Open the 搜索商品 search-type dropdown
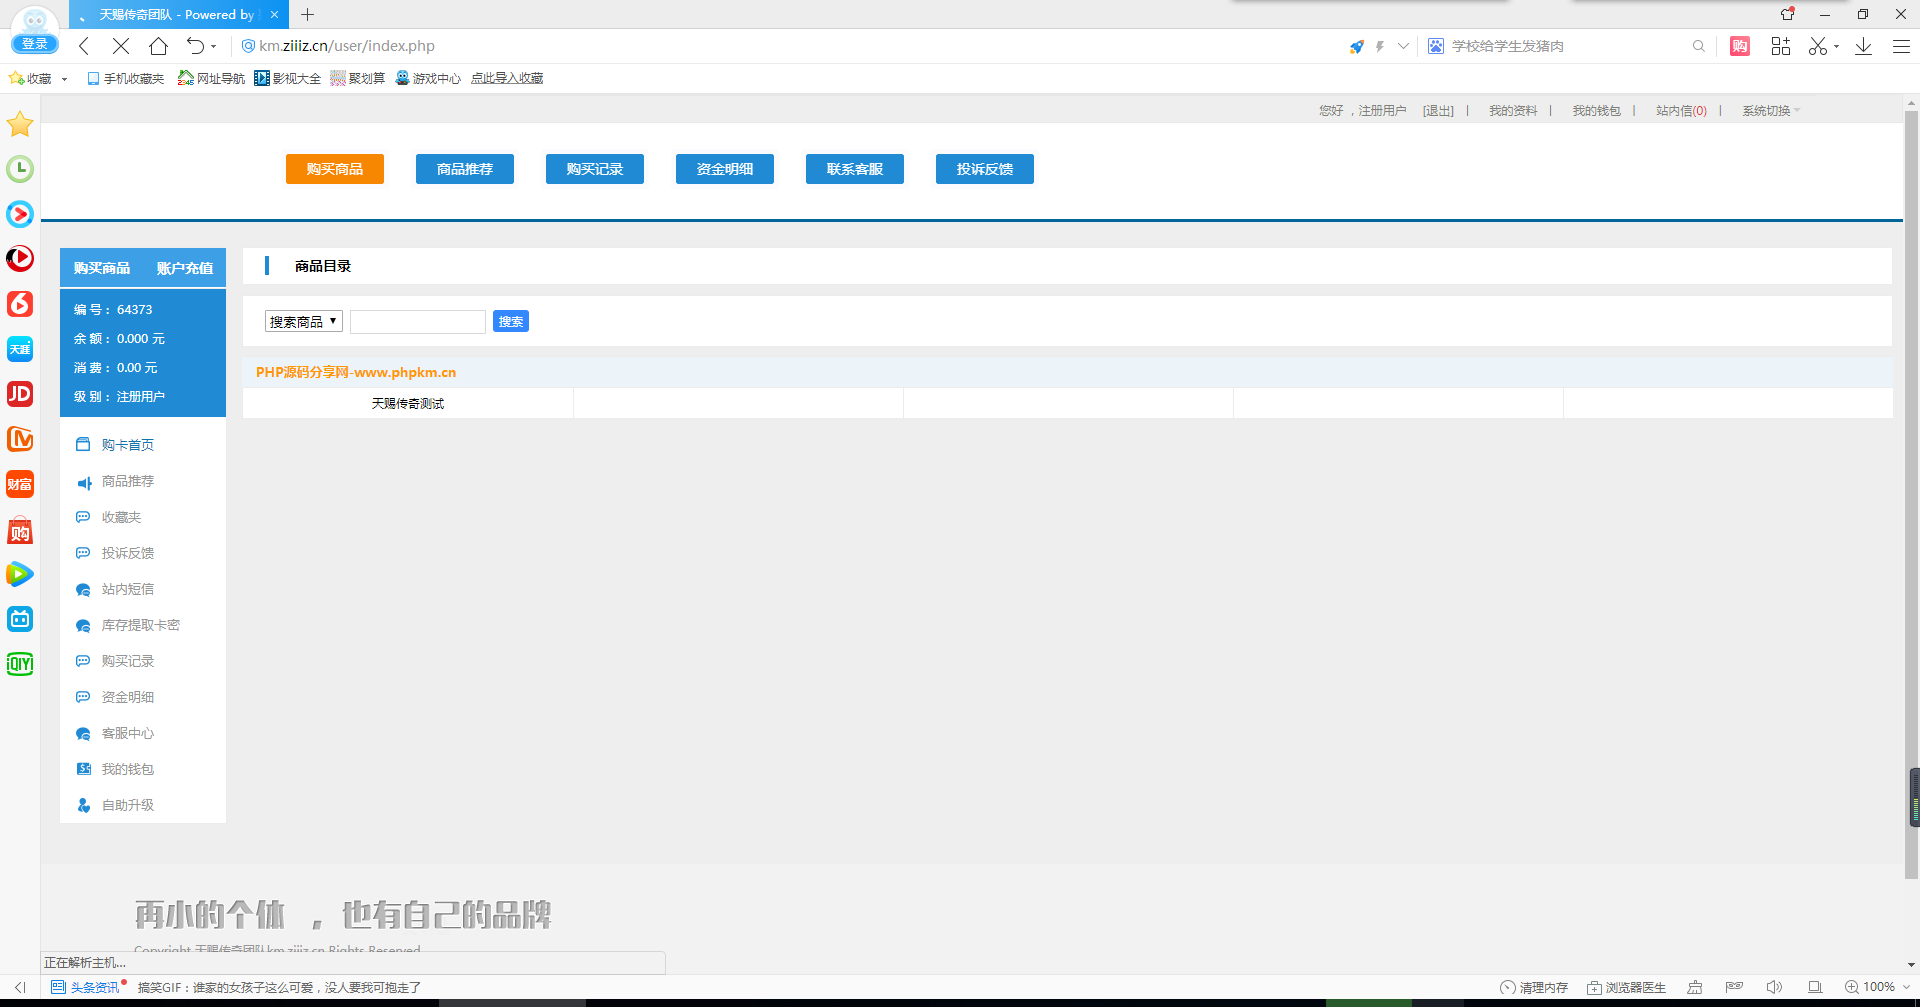 click(x=303, y=321)
